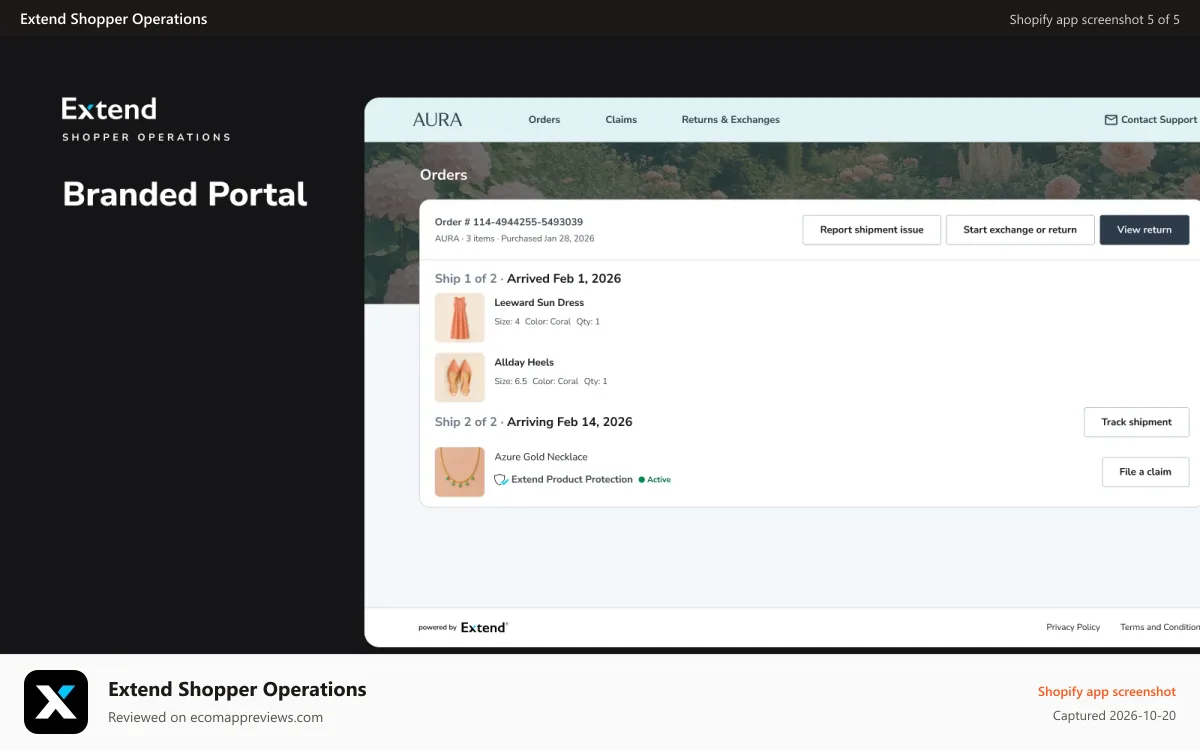File a claim for Azure Gold Necklace
This screenshot has width=1200, height=750.
click(1145, 472)
